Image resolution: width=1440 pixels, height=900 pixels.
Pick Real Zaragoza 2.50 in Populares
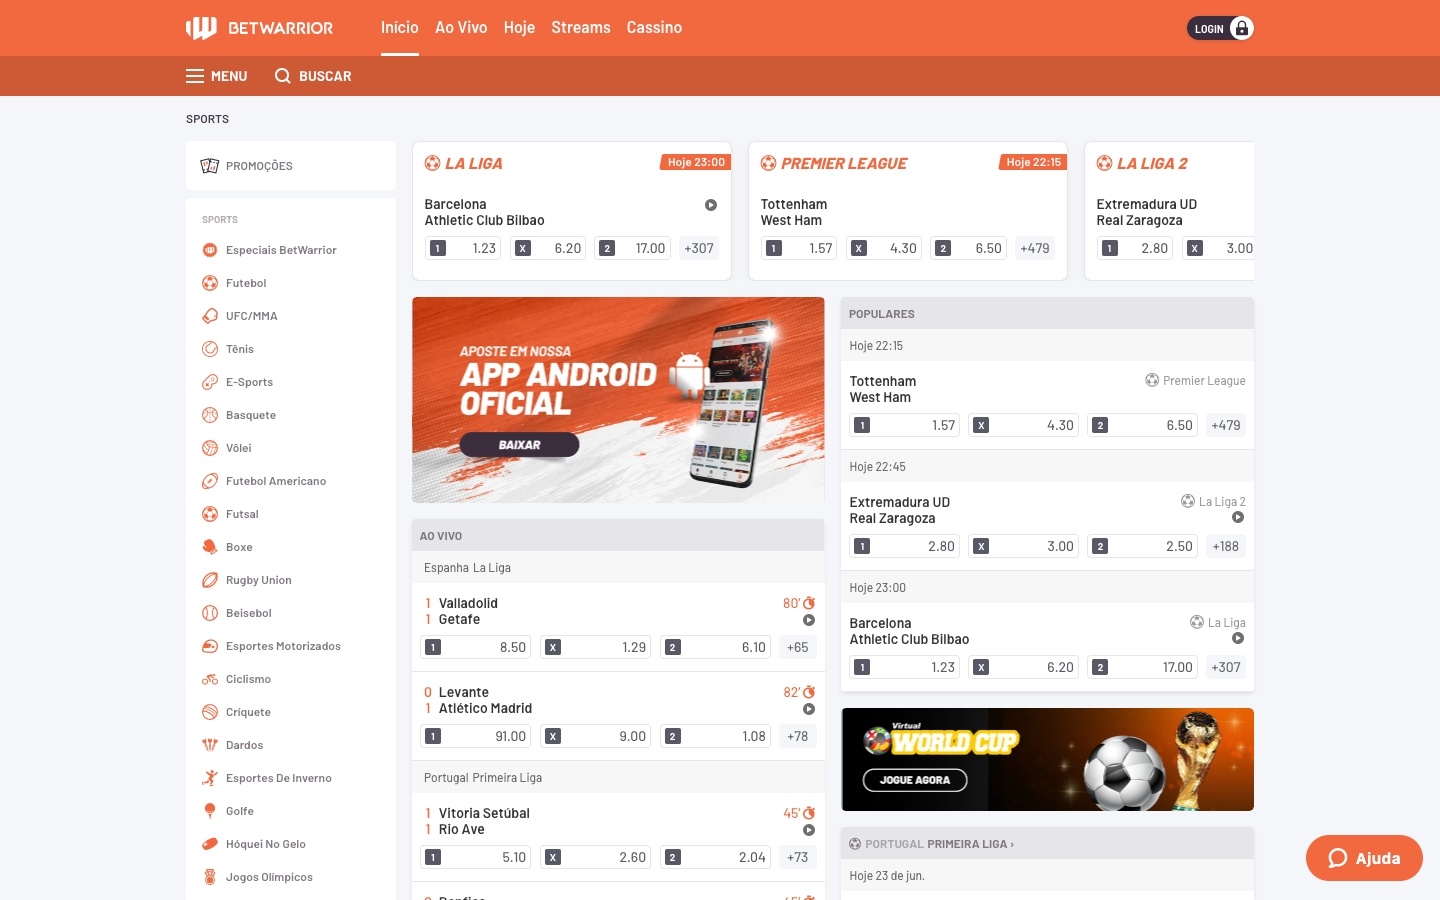point(1143,546)
